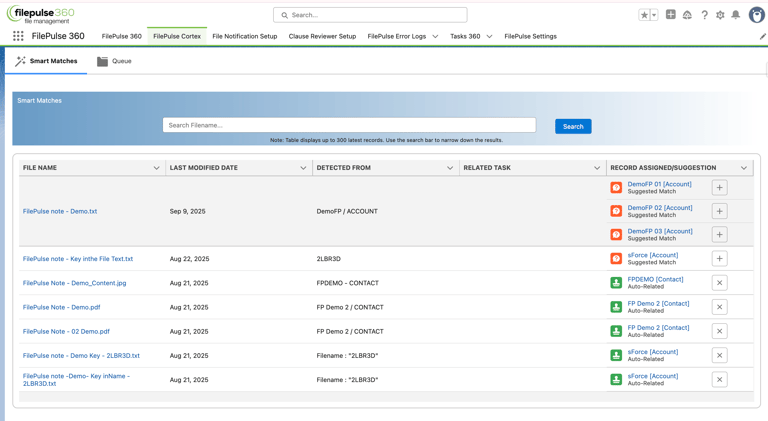Switch to the FilePulse 360 nav tab

[121, 36]
